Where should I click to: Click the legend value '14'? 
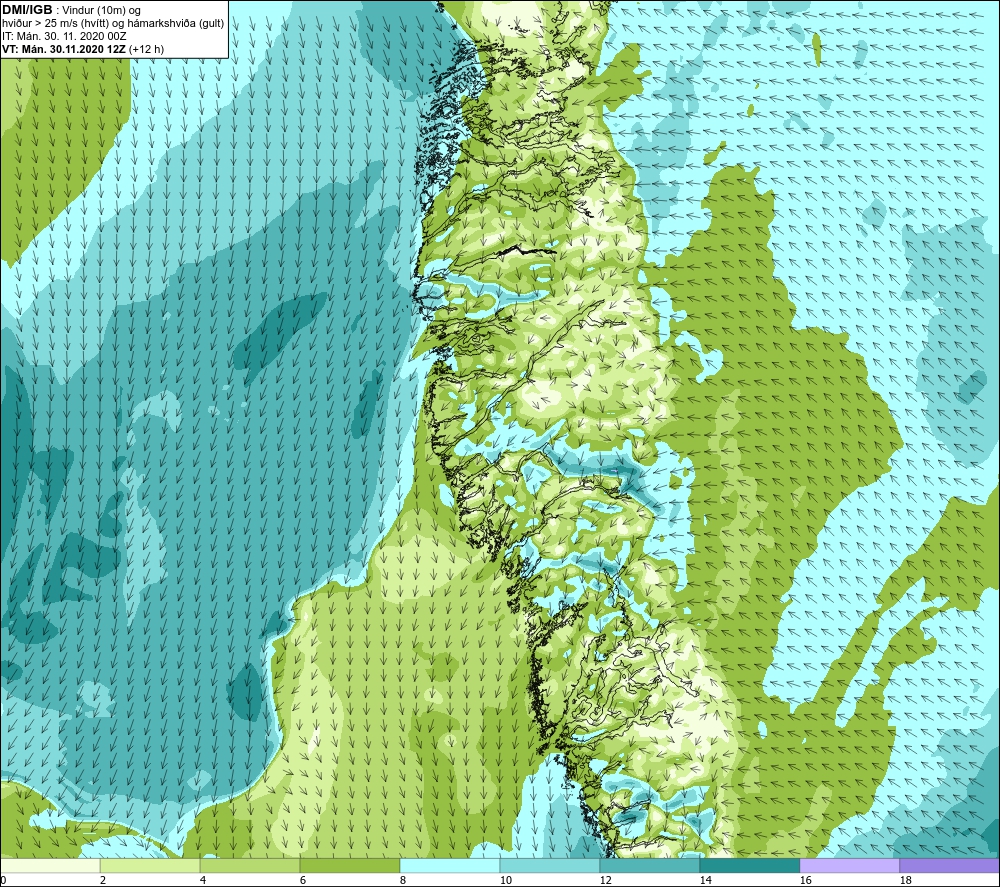[x=705, y=880]
